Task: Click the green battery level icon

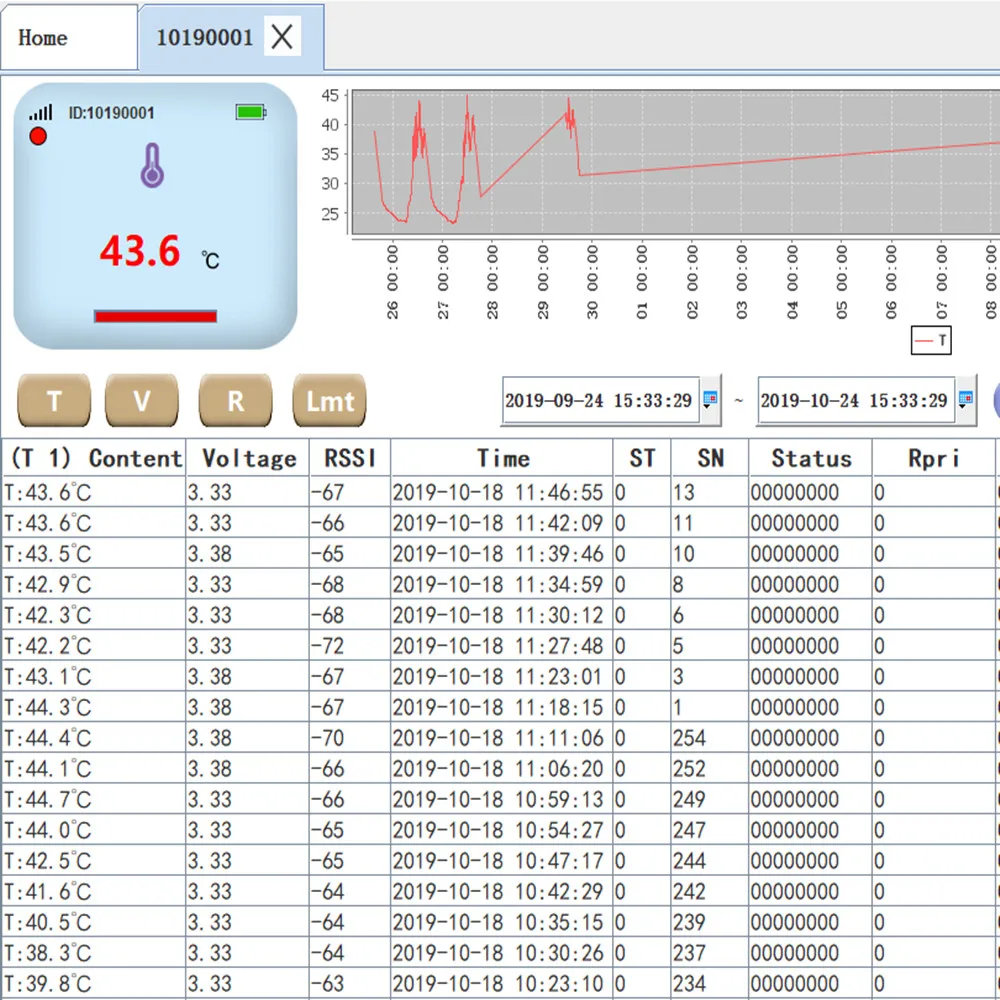Action: coord(251,112)
